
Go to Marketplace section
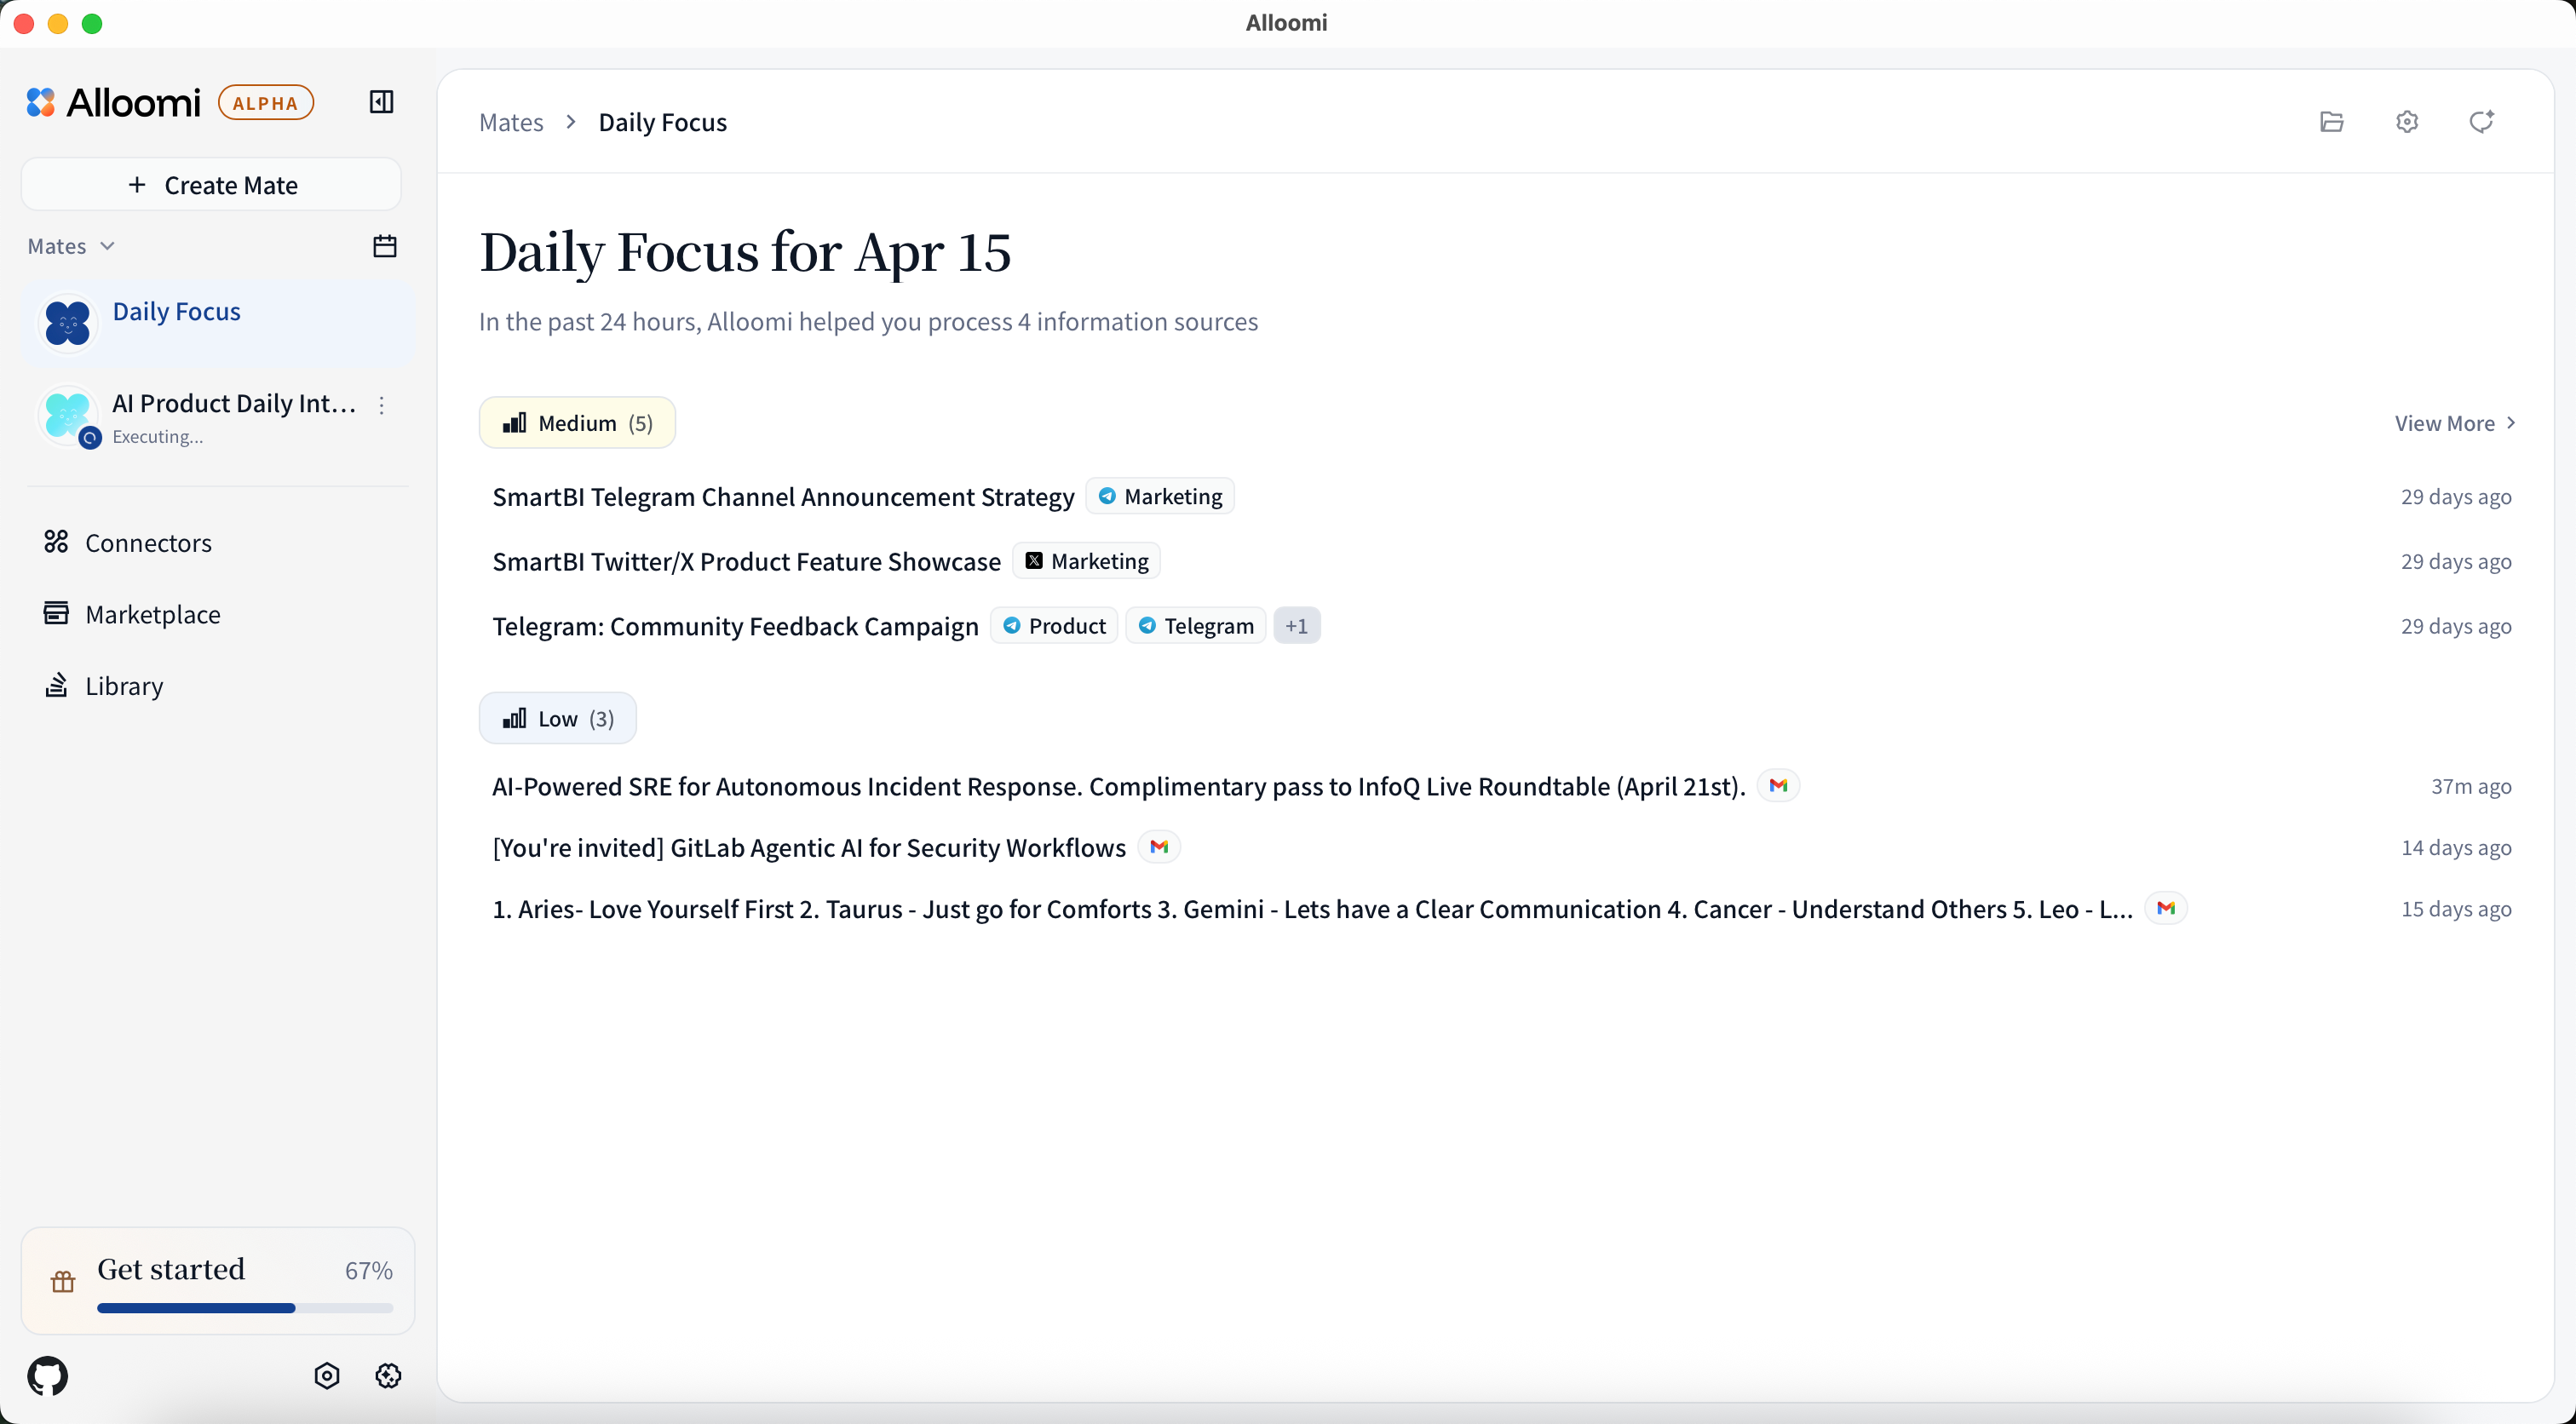[x=152, y=614]
